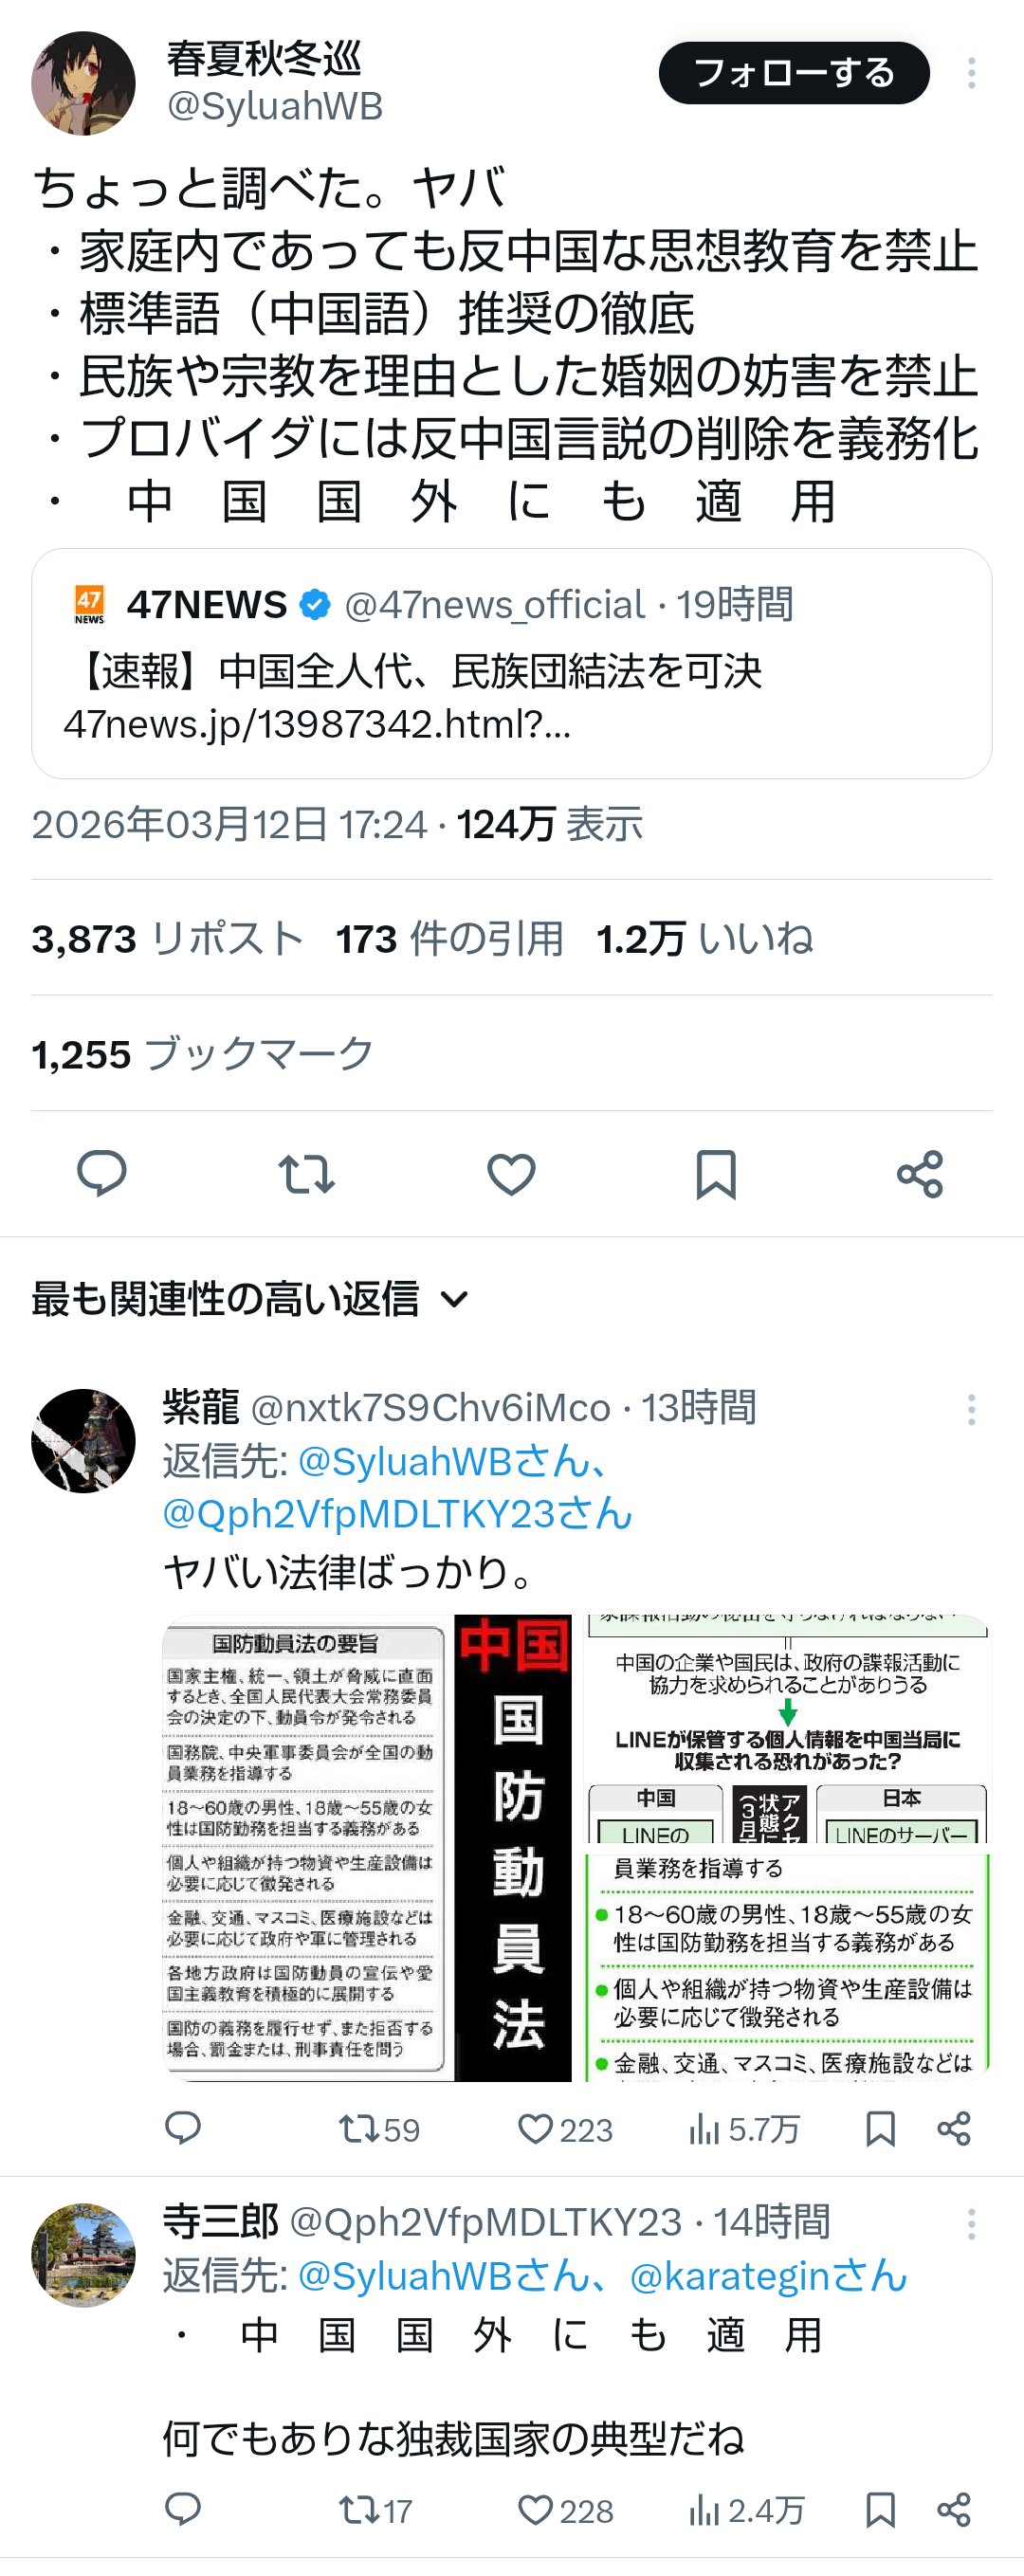Repost 紫龍's reply with 59 reposts
The image size is (1024, 2576).
tap(379, 2129)
